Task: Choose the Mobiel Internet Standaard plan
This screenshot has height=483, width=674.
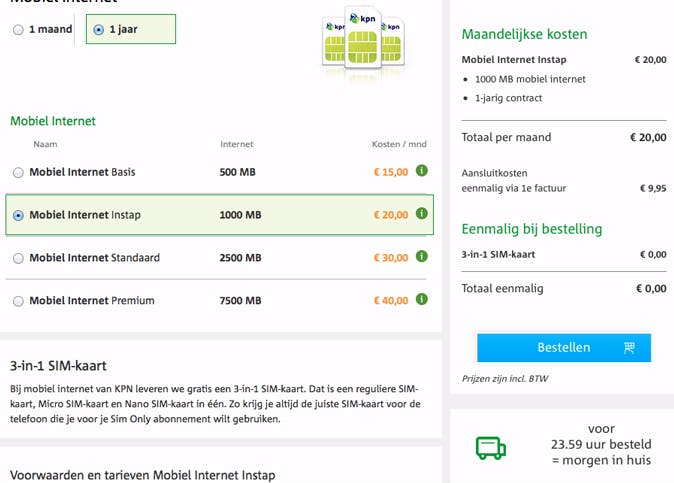Action: point(19,258)
